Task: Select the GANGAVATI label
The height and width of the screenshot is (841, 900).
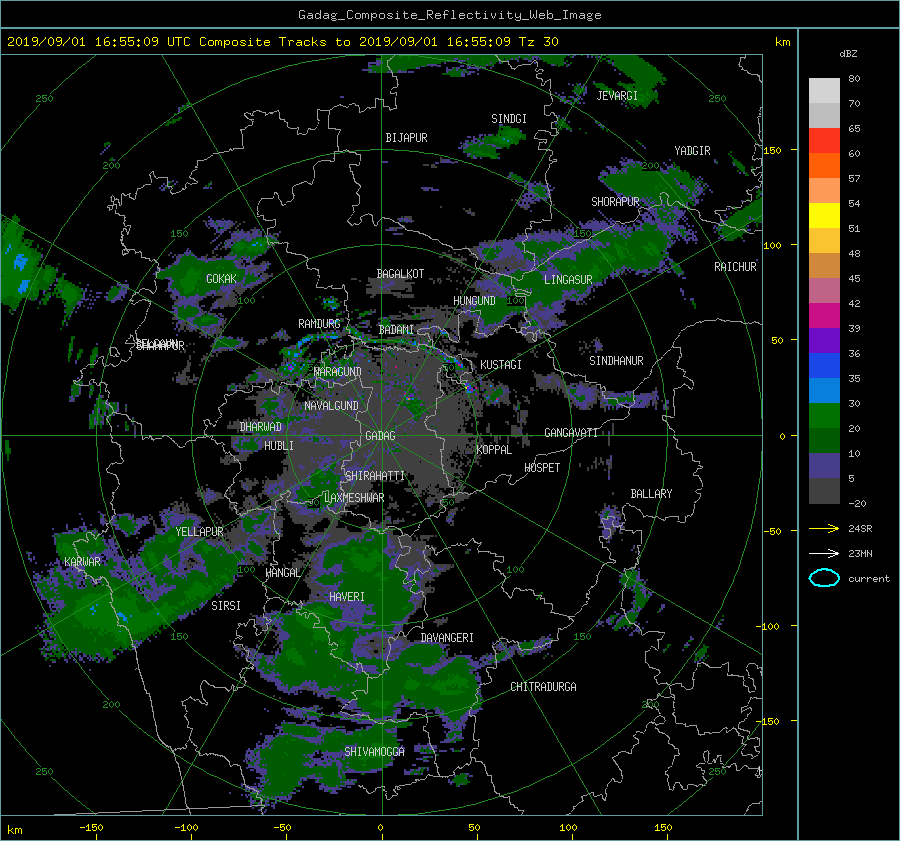Action: (x=571, y=433)
